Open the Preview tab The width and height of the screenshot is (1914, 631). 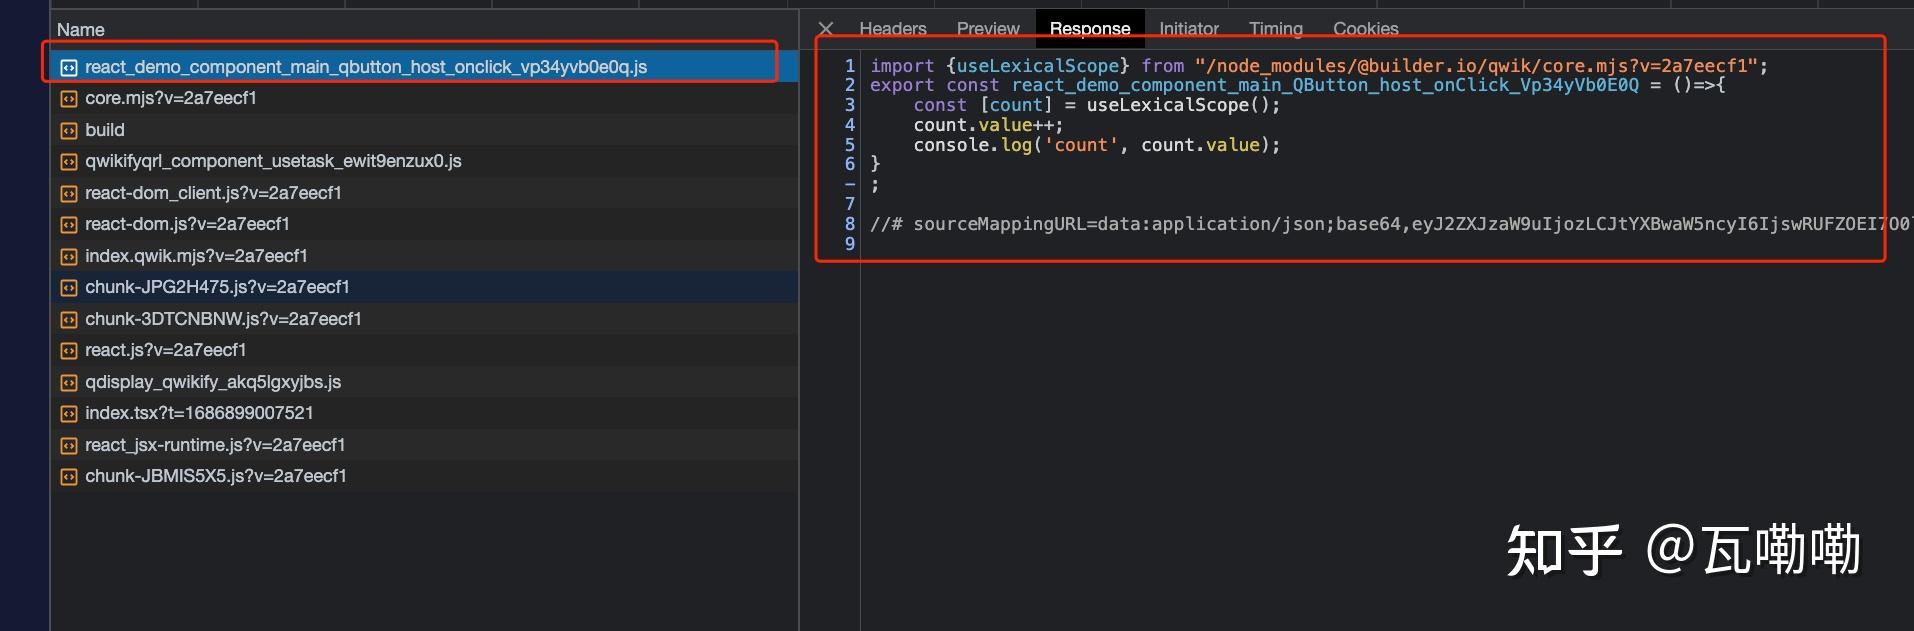(x=987, y=29)
